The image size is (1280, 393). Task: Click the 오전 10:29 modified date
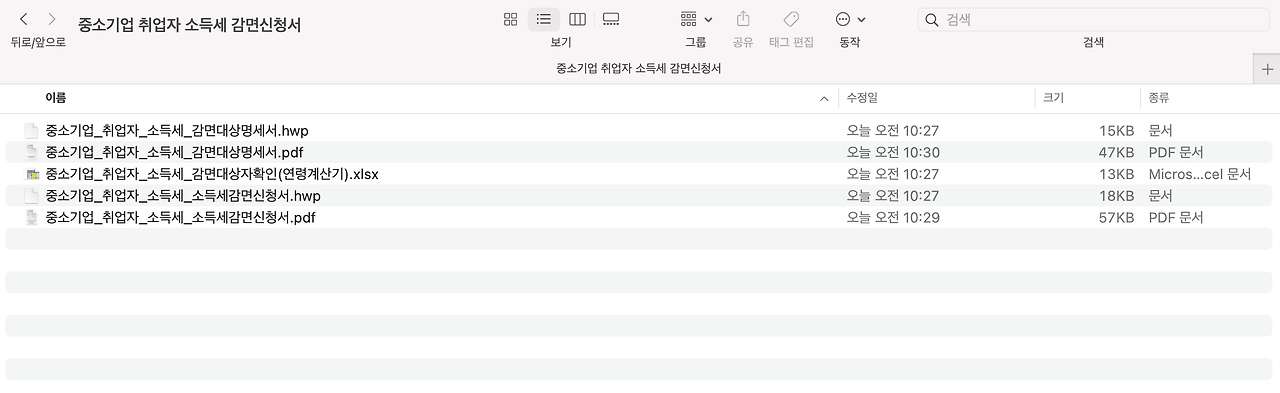pos(893,217)
